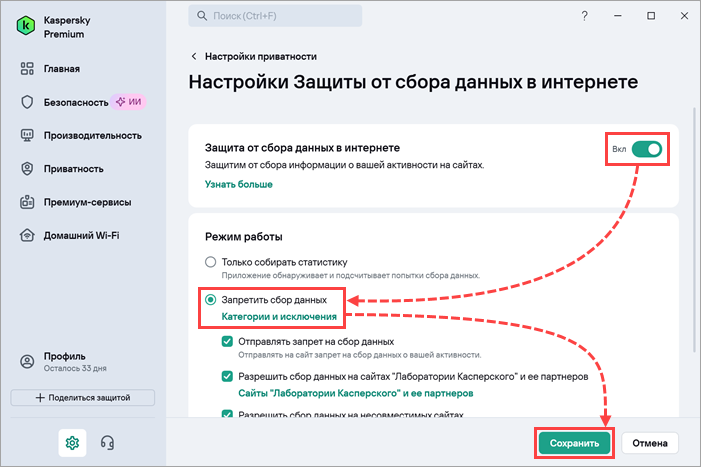Click the monitor icon beside Производительность

27,135
